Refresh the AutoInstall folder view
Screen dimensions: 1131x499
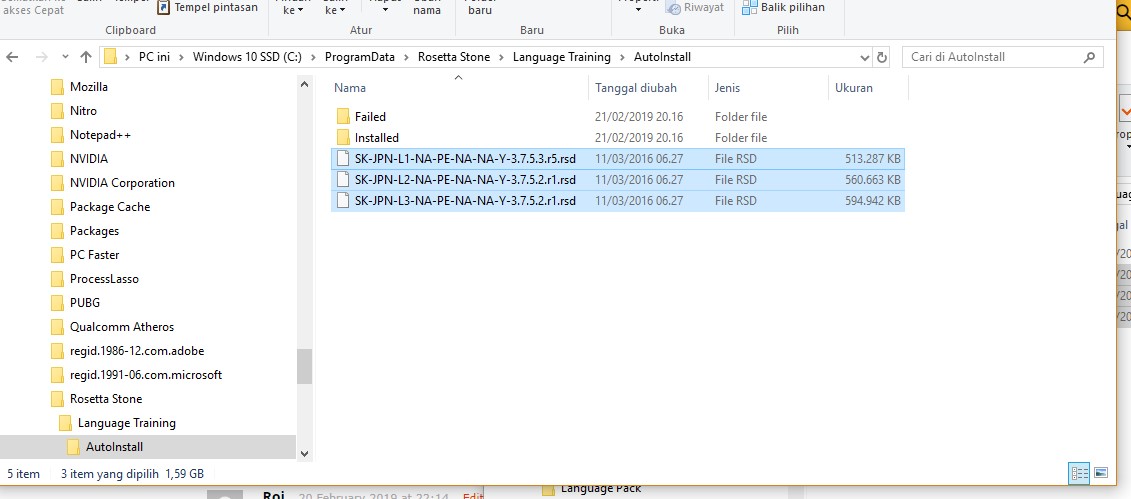point(881,58)
